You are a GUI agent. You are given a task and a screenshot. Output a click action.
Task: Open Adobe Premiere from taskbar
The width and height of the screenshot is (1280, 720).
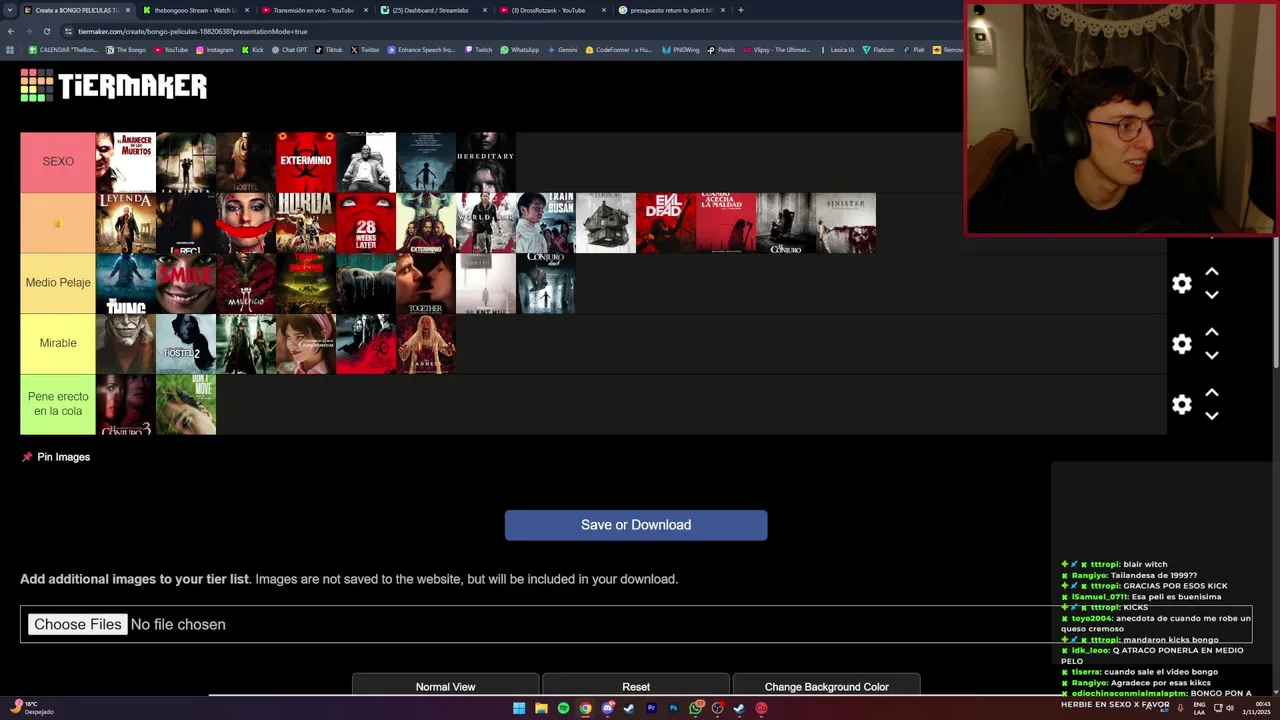(x=651, y=708)
